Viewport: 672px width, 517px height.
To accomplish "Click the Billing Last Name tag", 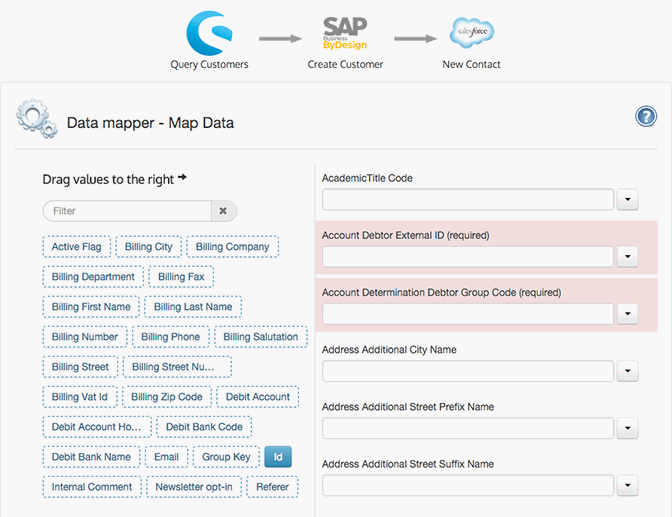I will 193,307.
